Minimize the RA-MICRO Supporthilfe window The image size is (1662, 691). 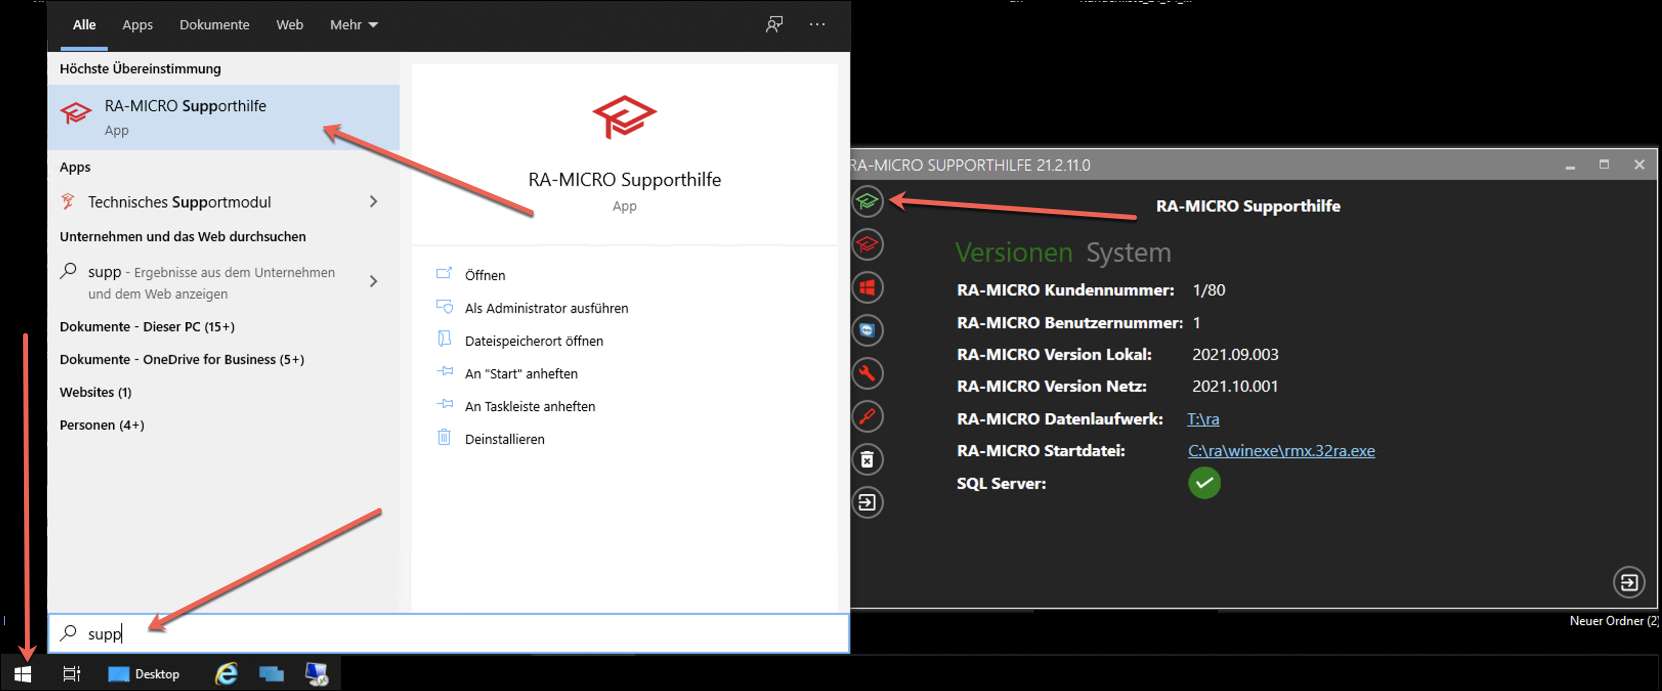point(1570,165)
